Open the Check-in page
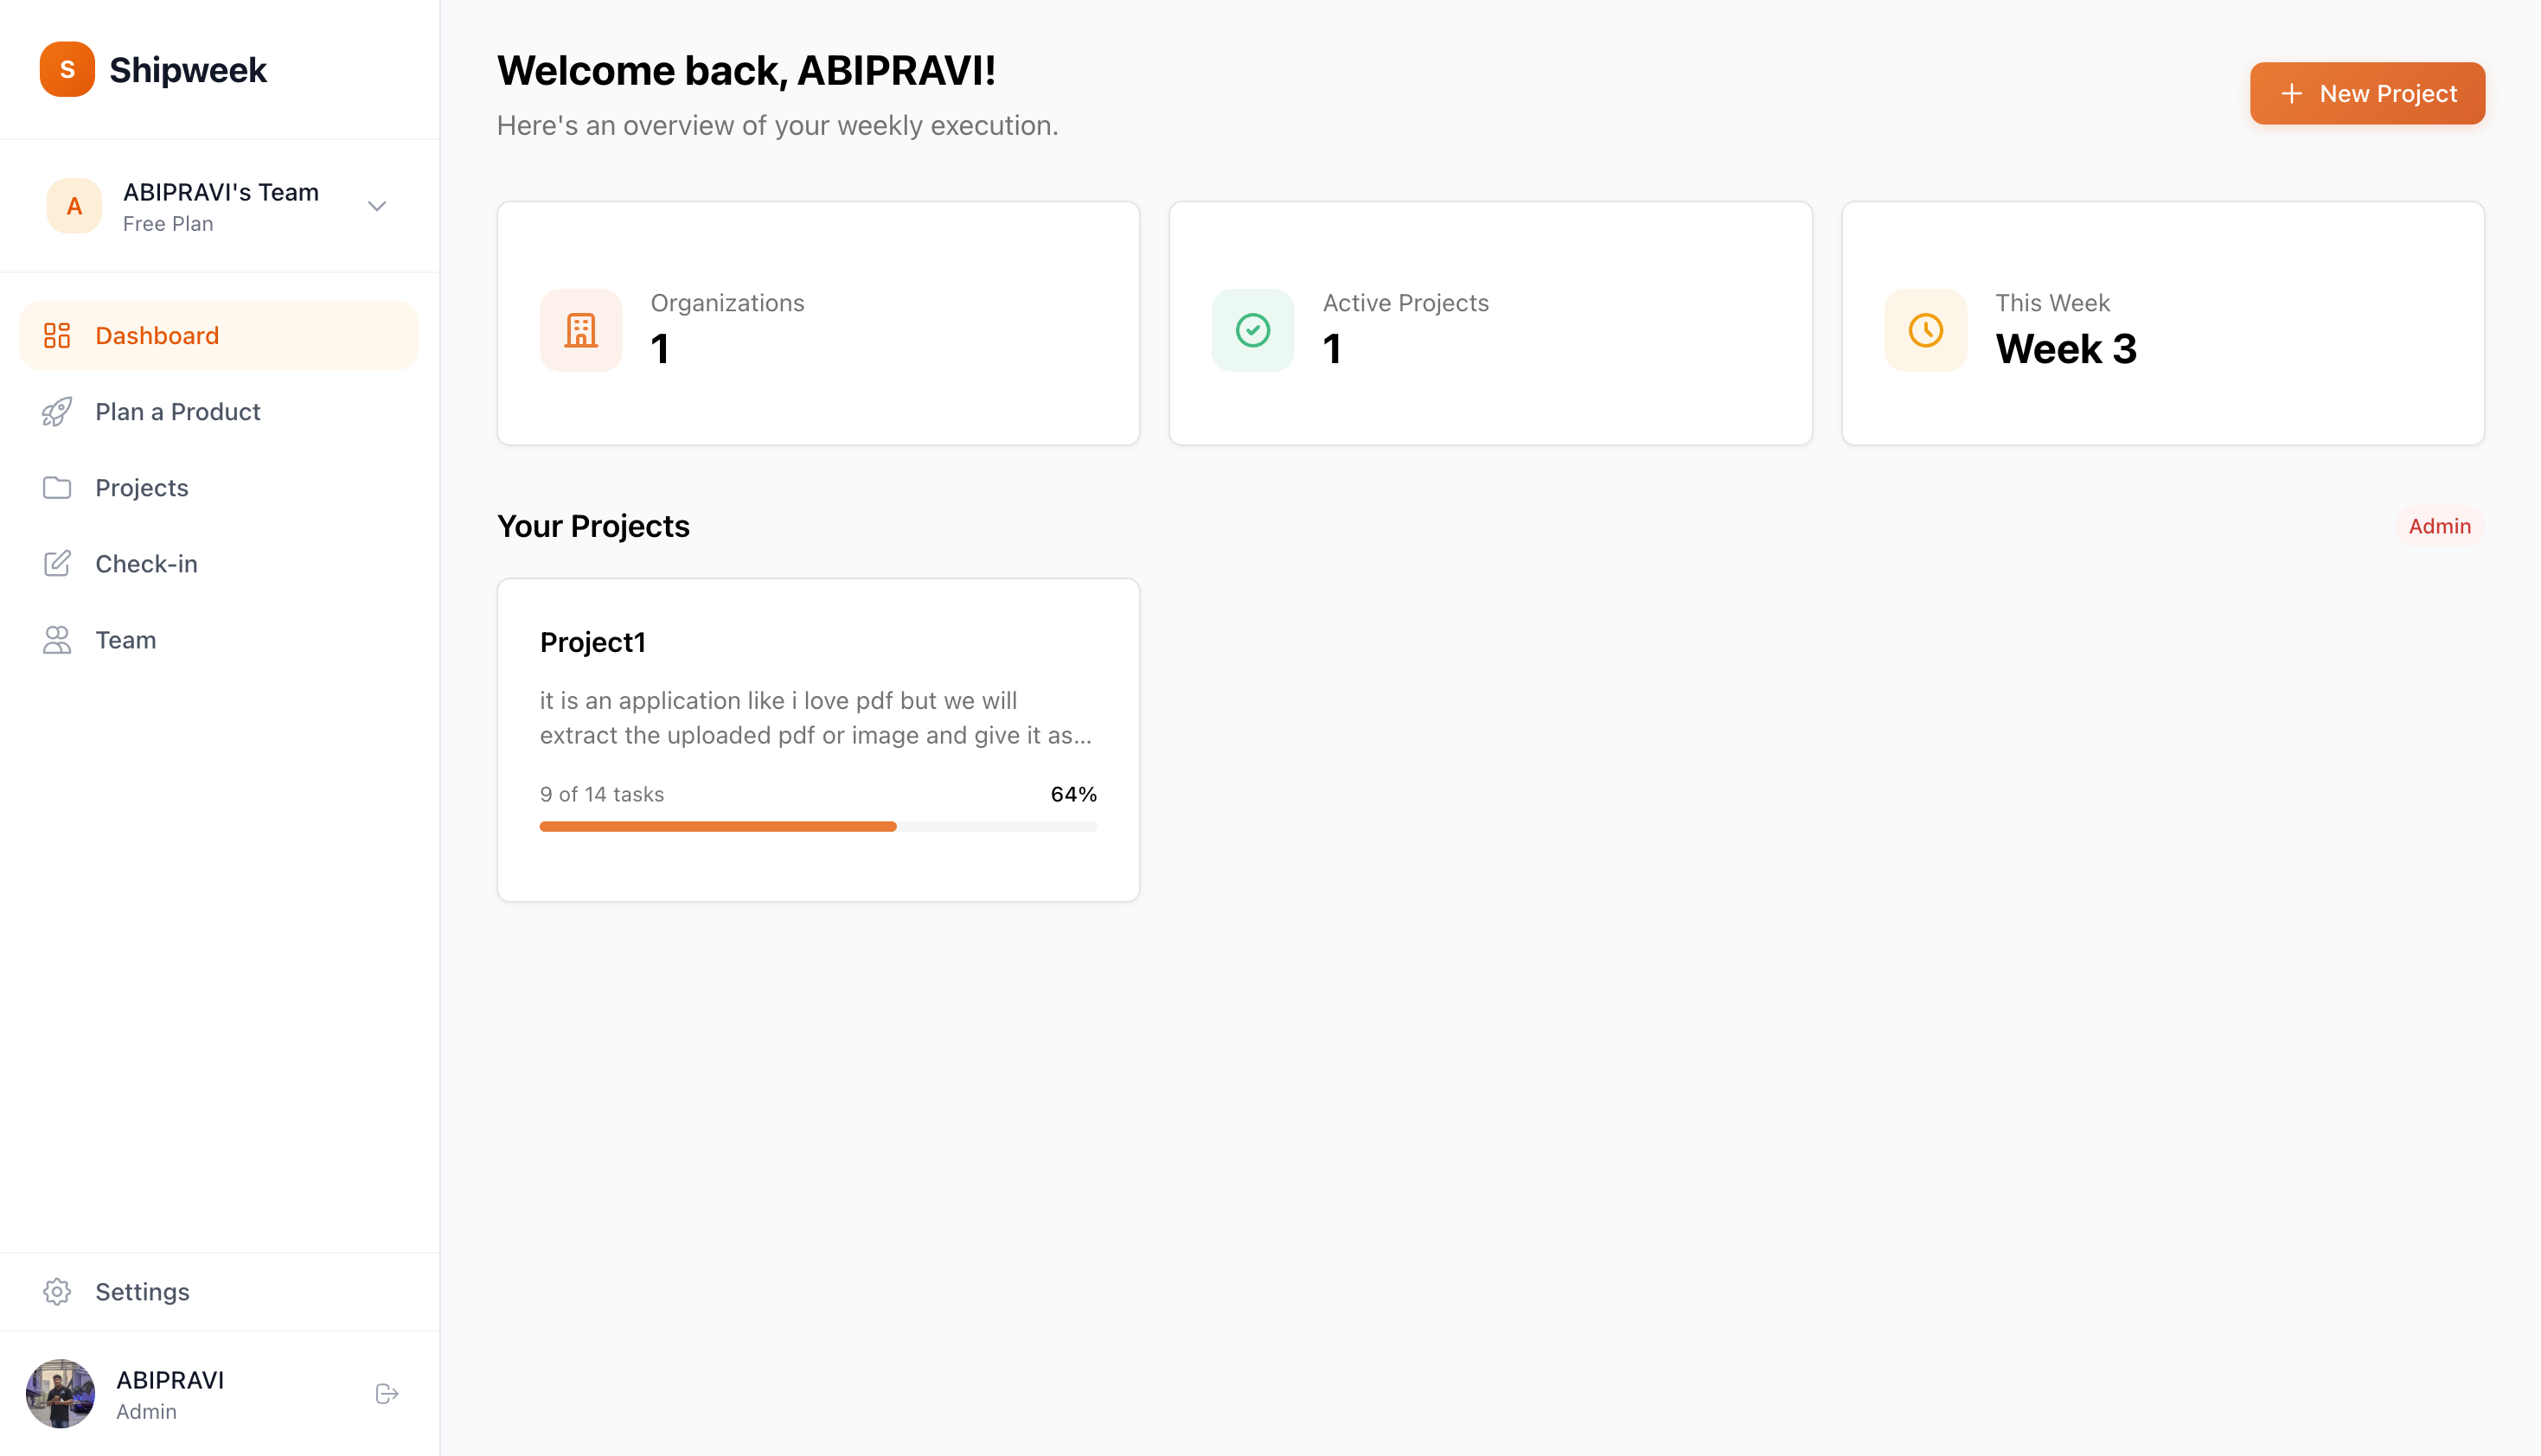The image size is (2541, 1456). coord(146,563)
